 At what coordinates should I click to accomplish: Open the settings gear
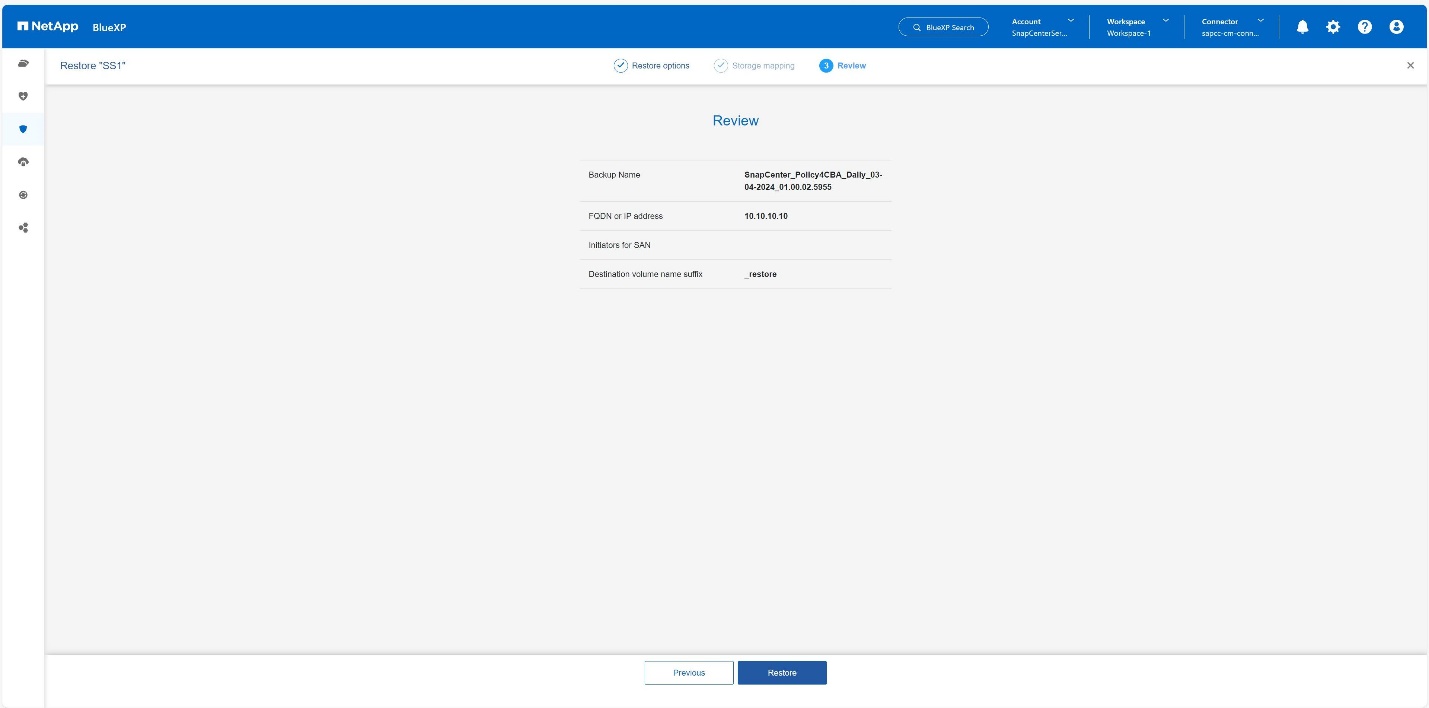pyautogui.click(x=1333, y=27)
